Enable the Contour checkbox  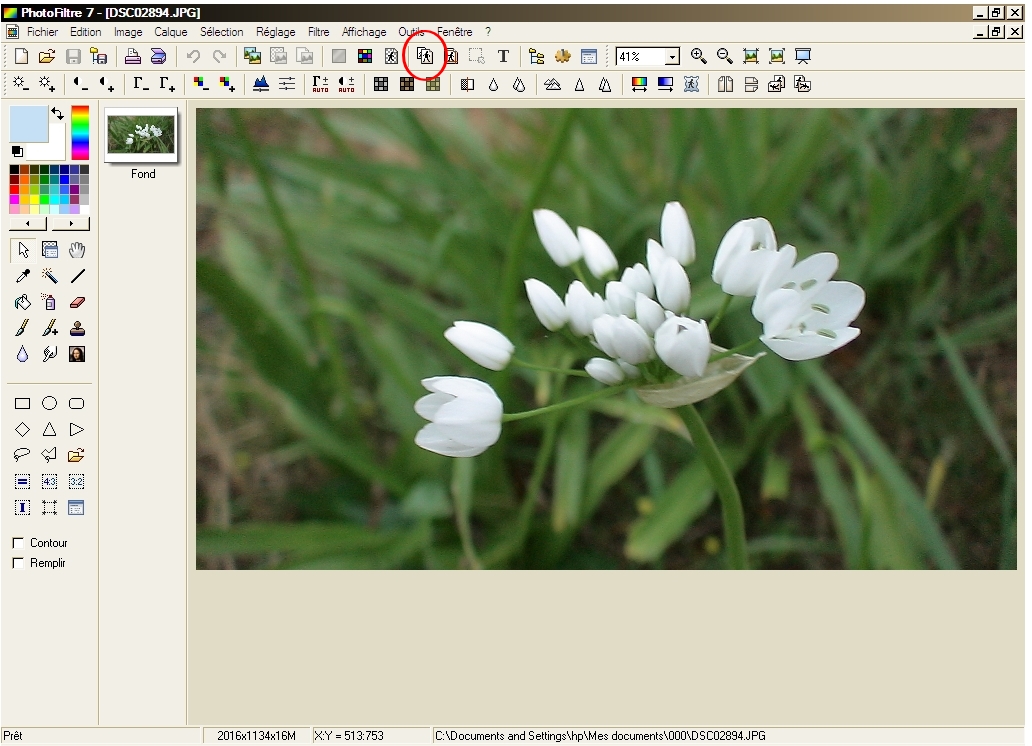click(17, 543)
